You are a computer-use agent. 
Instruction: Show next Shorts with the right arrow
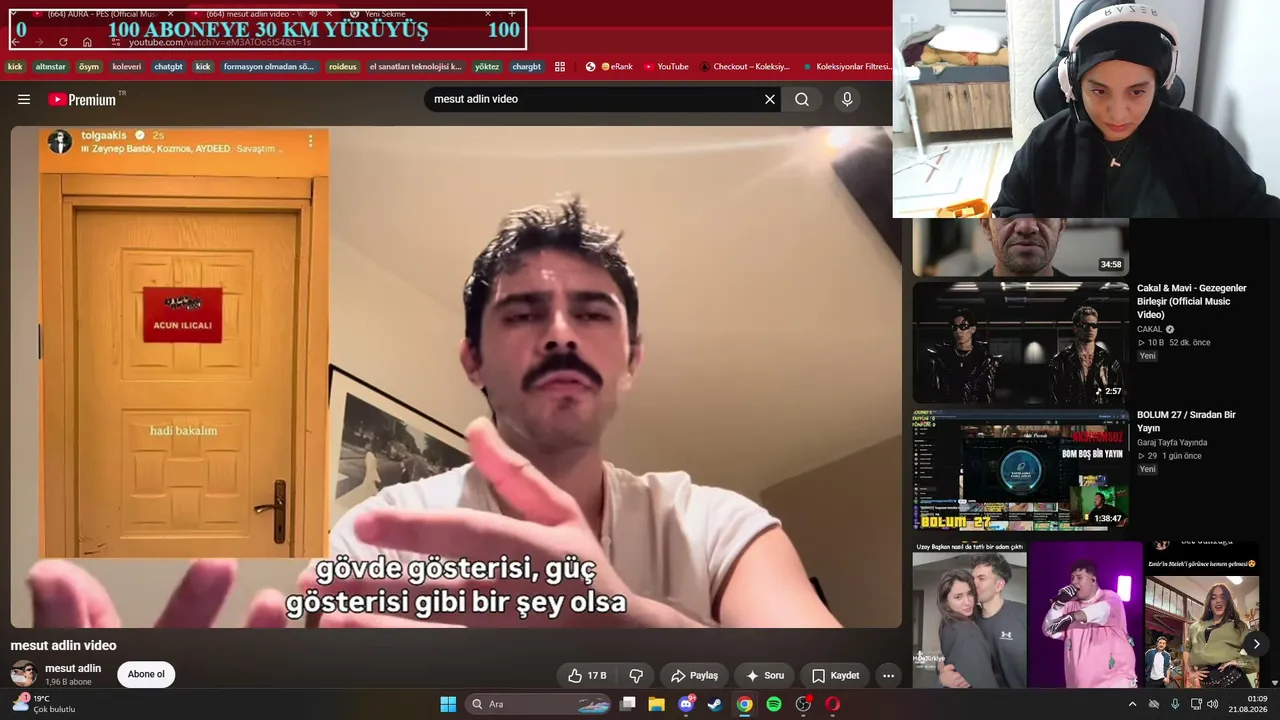(1256, 644)
